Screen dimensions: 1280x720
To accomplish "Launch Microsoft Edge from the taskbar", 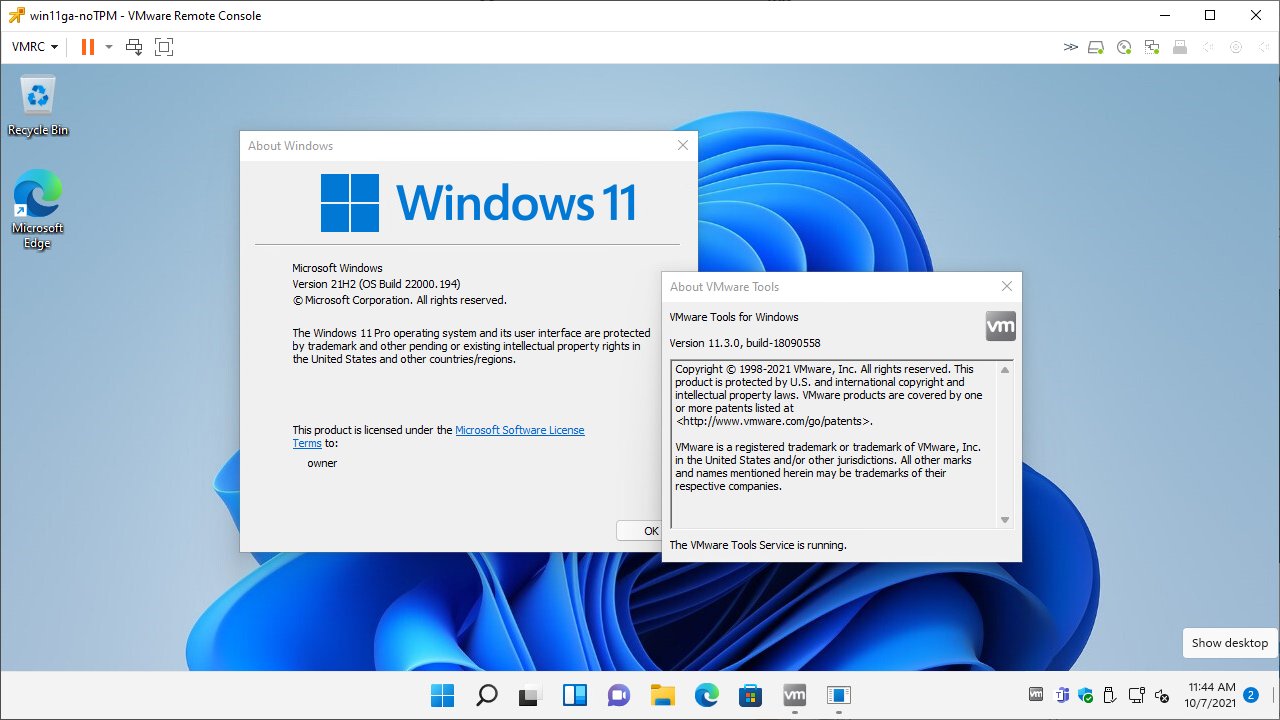I will 706,695.
